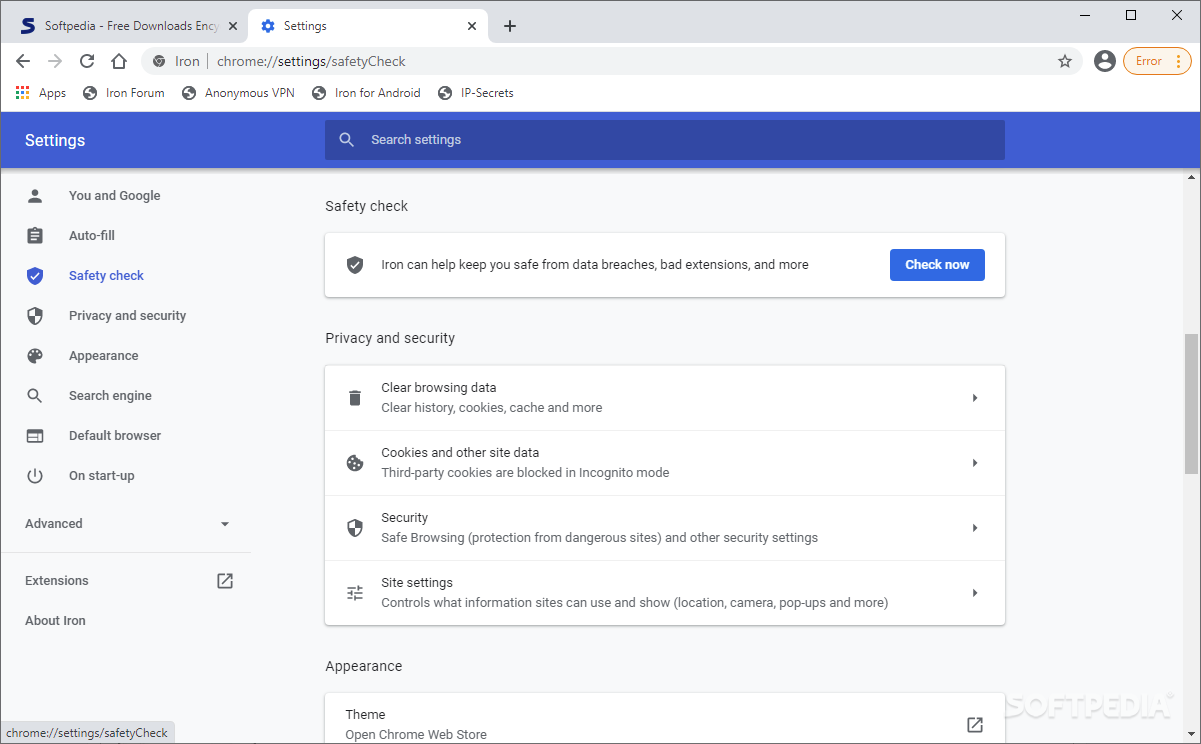Bookmark this page with the star icon

pos(1065,61)
